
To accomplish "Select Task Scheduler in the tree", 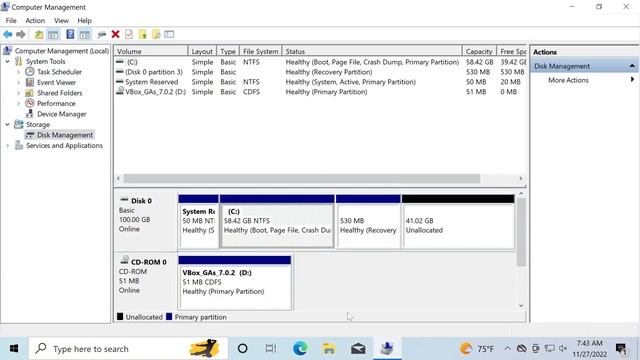I will tap(59, 72).
